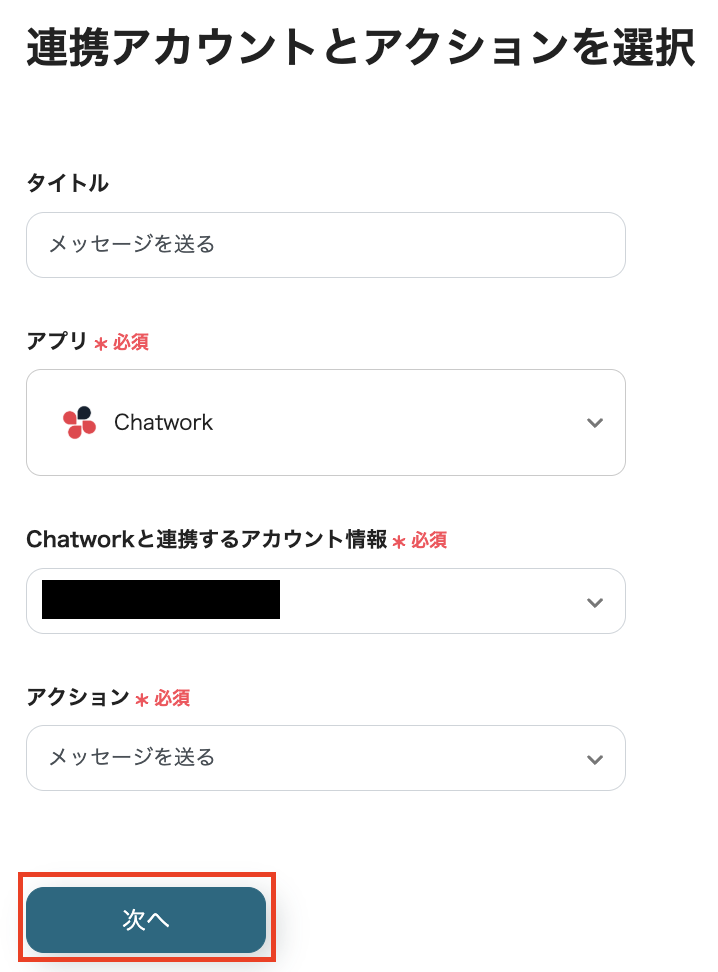Click the アクション section label
The image size is (718, 972).
pos(76,699)
